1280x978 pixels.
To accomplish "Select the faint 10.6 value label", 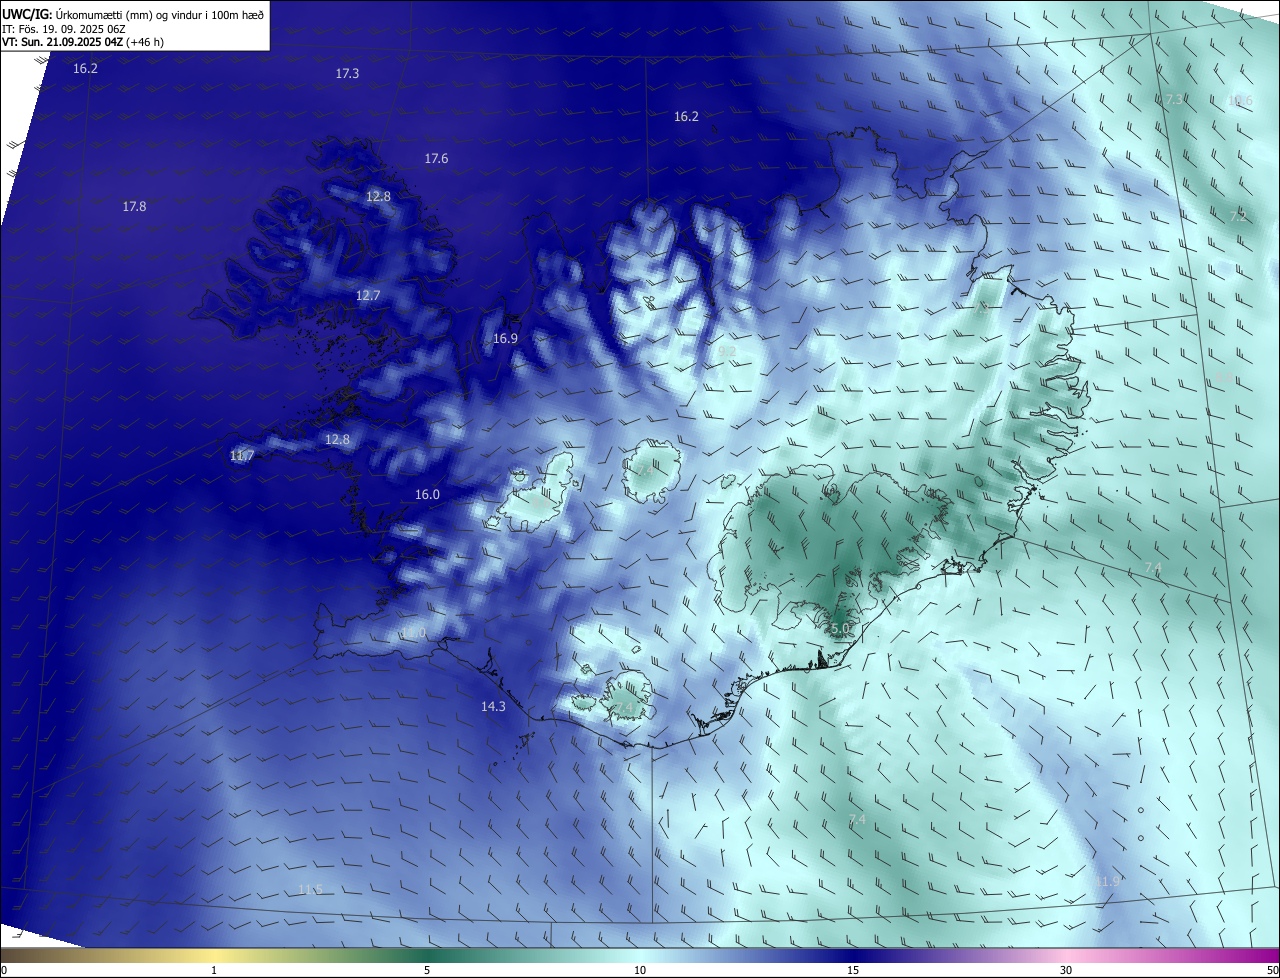I will 1240,101.
